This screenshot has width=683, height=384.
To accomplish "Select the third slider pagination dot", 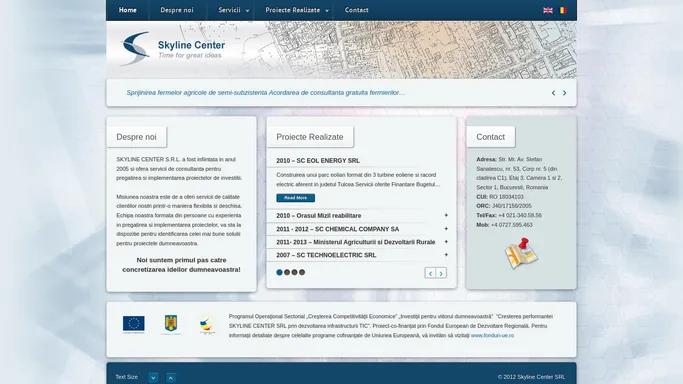I will (x=294, y=272).
